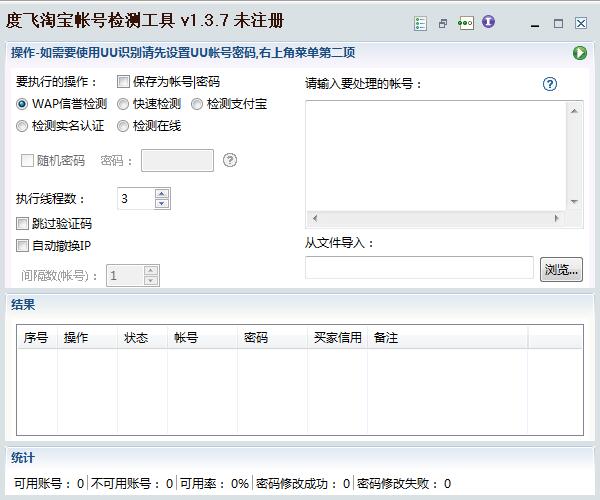Click the 不可用账号 count in statistics
600x500 pixels.
coord(170,484)
